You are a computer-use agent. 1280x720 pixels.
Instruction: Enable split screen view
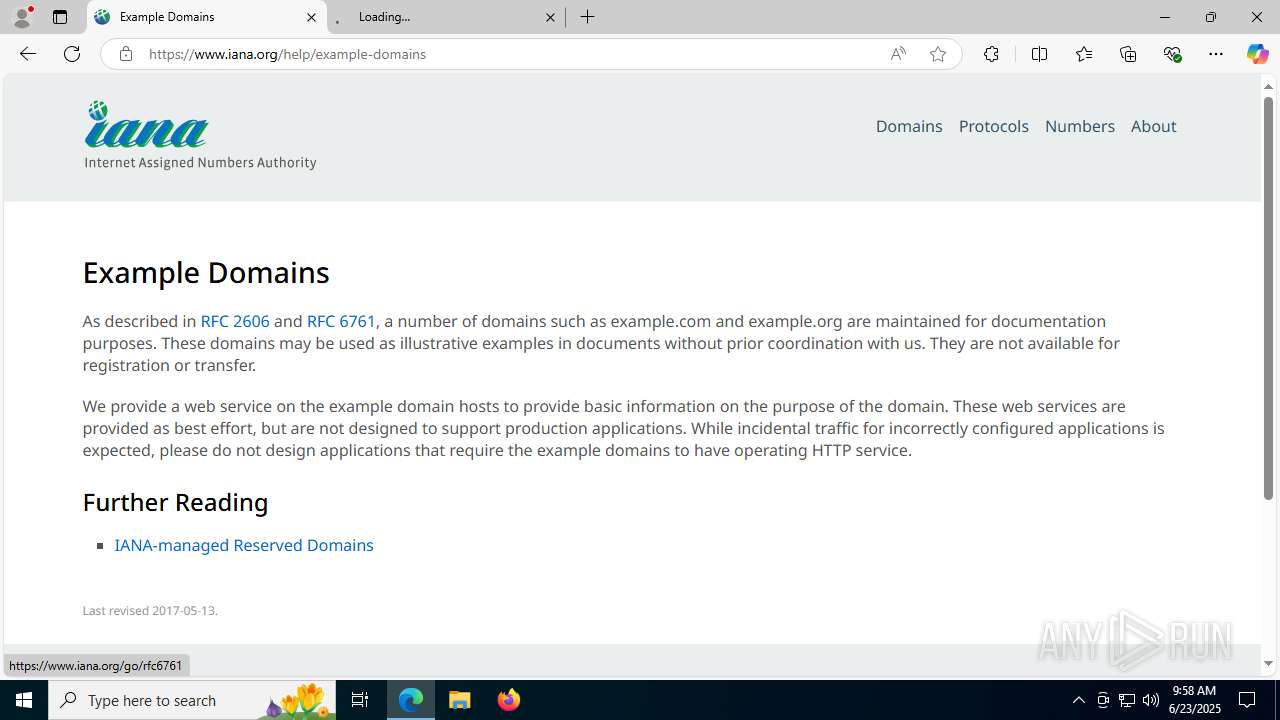tap(1039, 54)
